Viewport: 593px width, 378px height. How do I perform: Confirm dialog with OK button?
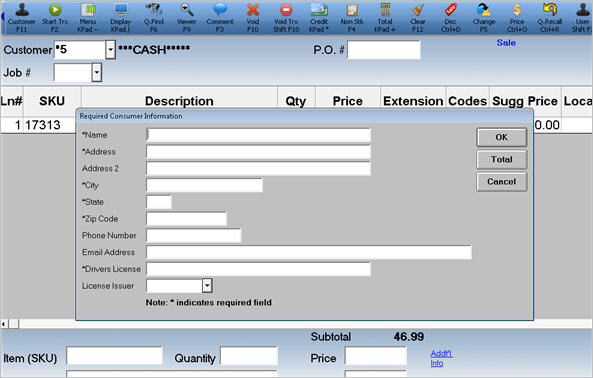click(501, 137)
